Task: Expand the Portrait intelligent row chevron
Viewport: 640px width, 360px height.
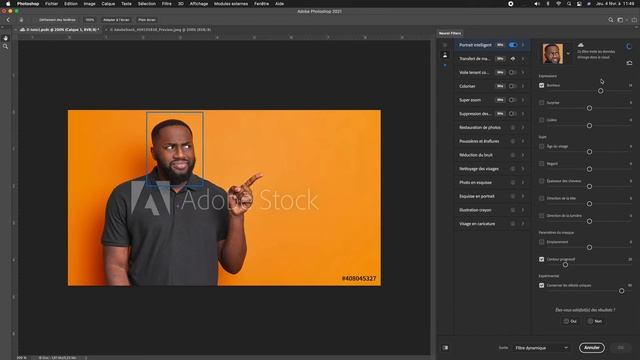Action: coord(523,45)
